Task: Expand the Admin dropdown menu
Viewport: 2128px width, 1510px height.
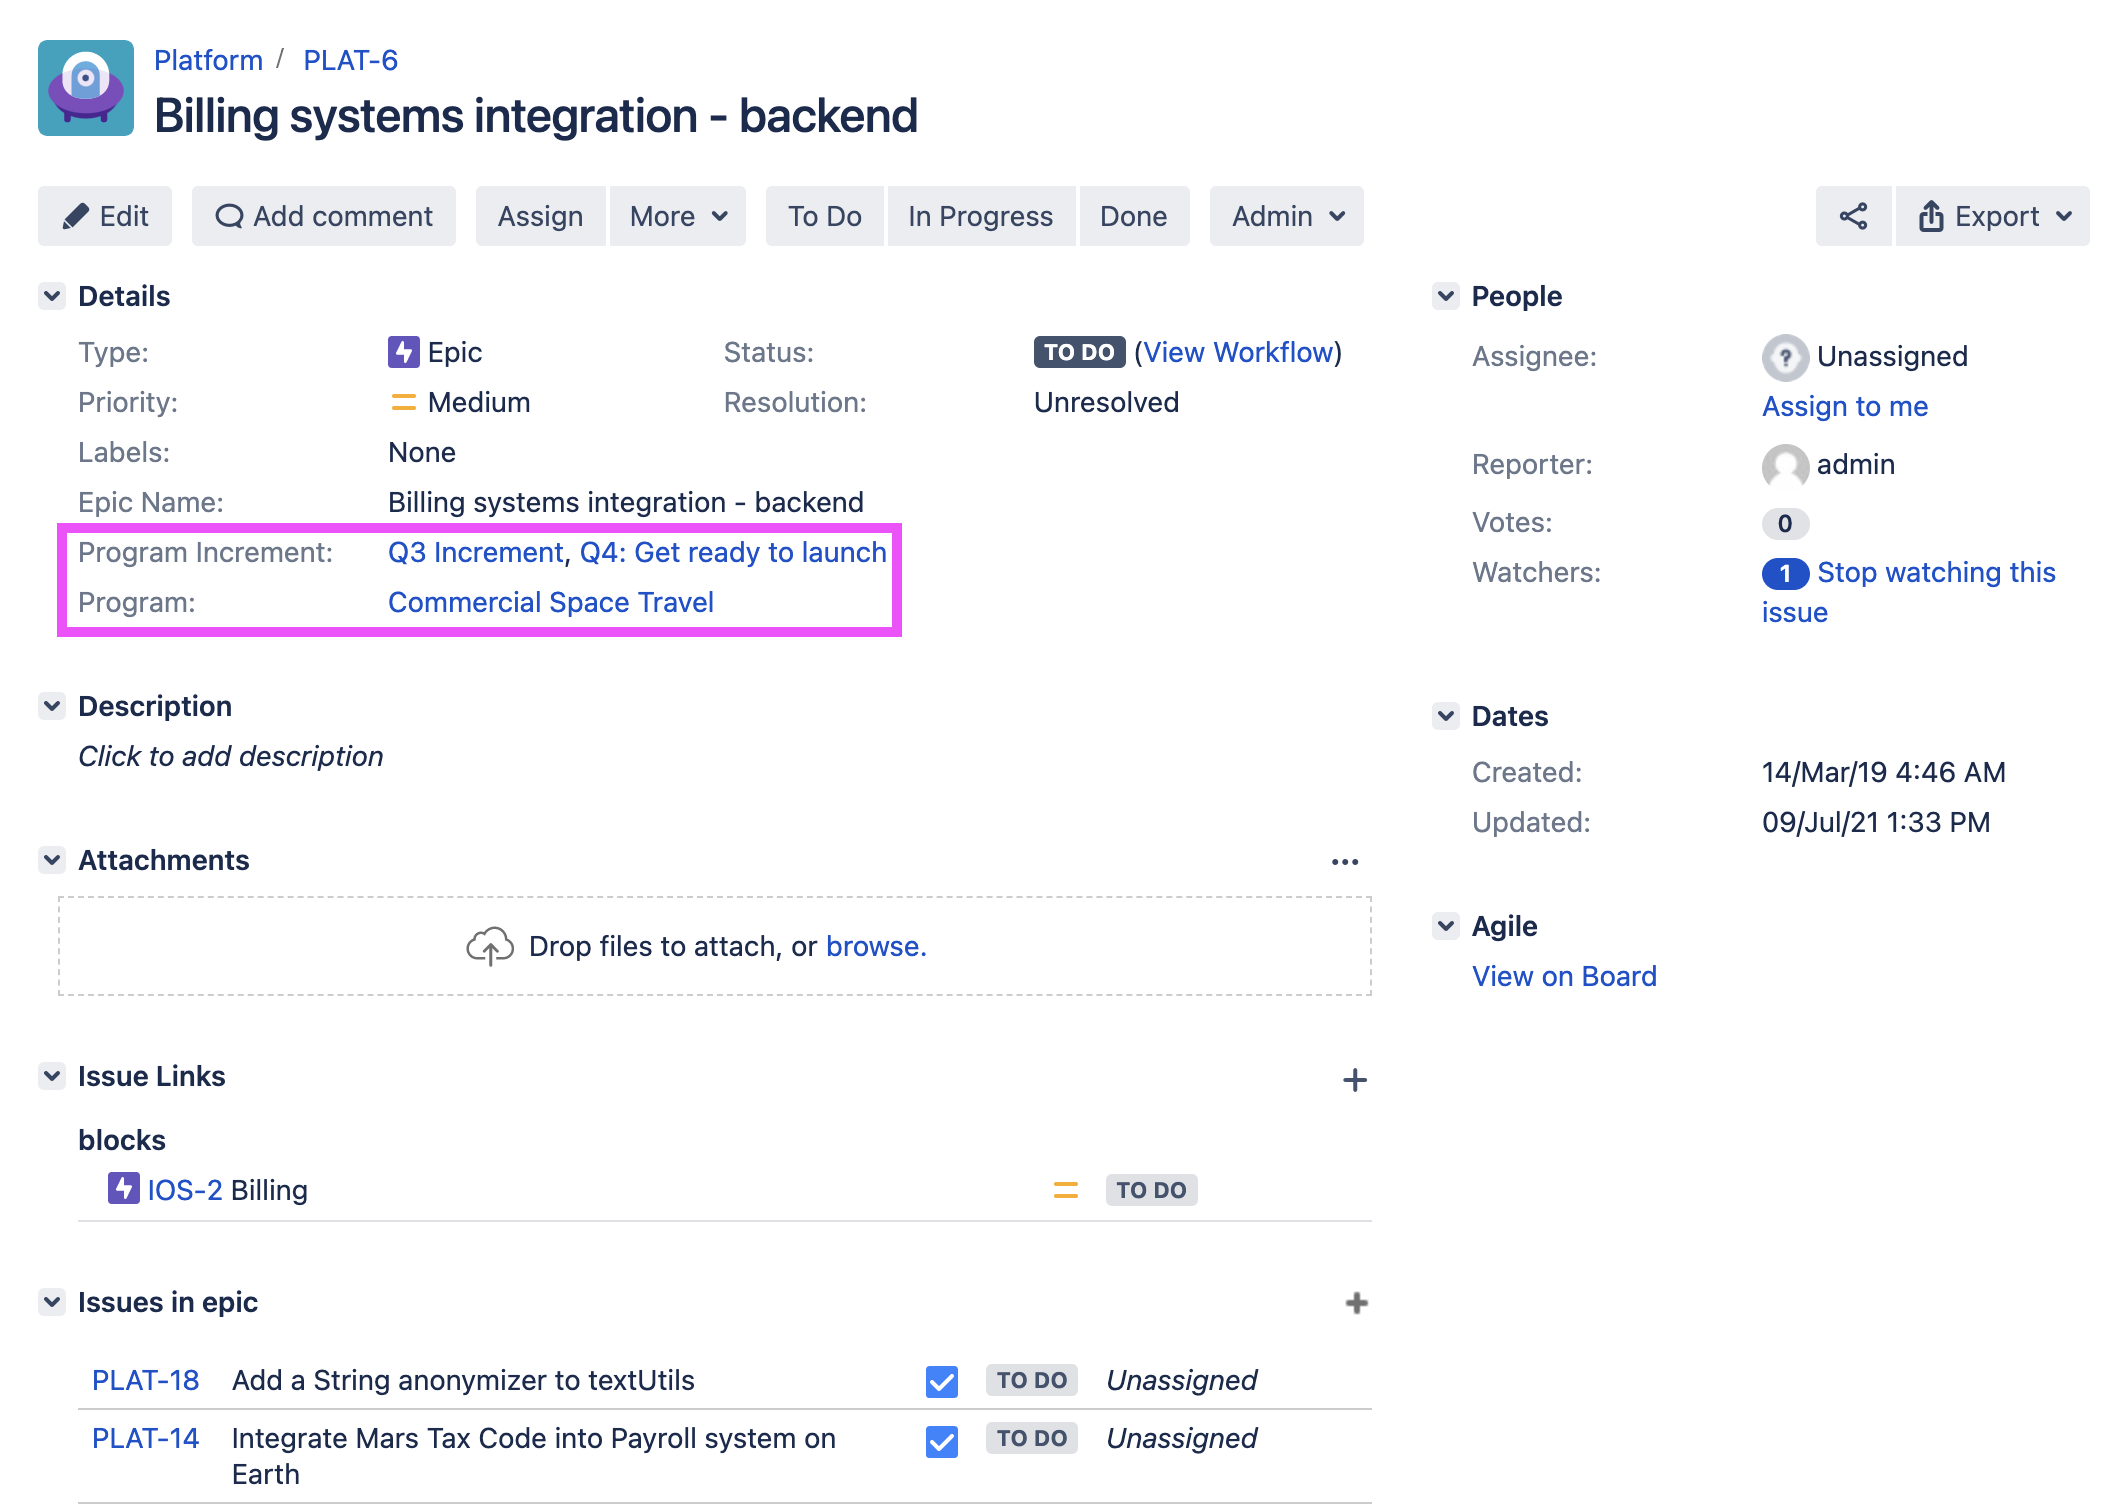Action: pos(1286,216)
